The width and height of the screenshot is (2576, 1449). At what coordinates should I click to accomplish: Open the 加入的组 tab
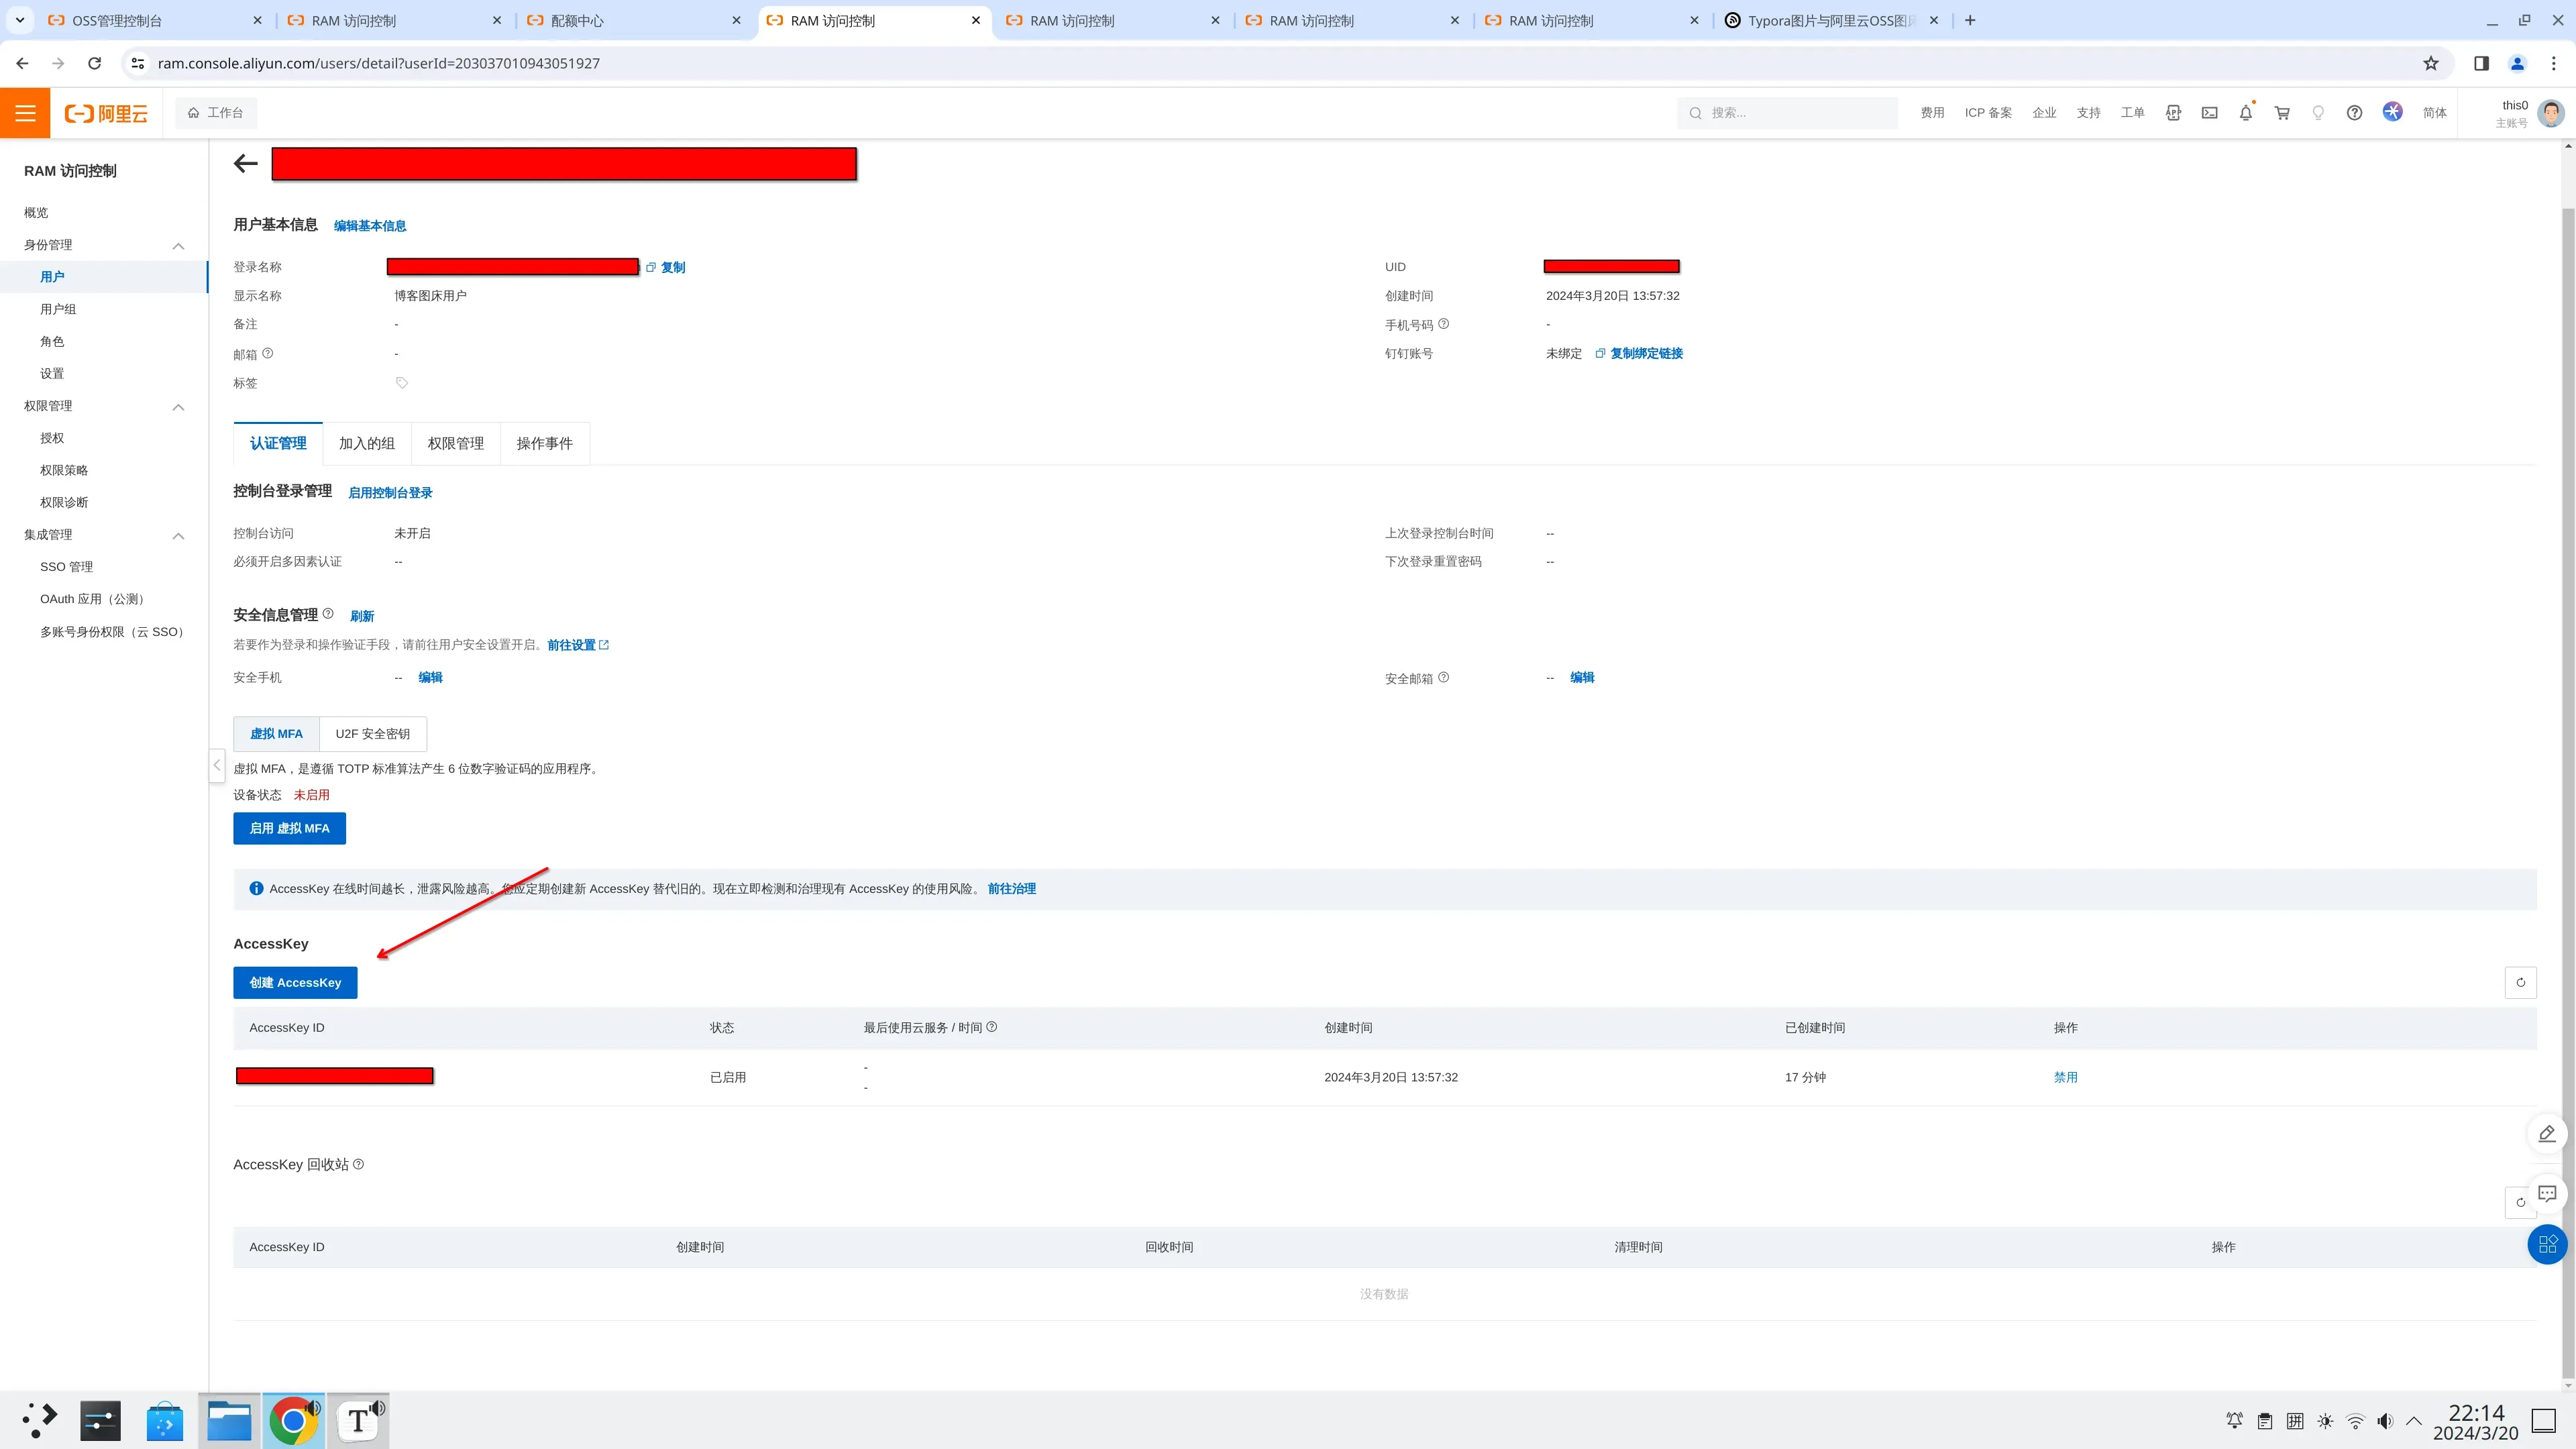click(x=366, y=444)
